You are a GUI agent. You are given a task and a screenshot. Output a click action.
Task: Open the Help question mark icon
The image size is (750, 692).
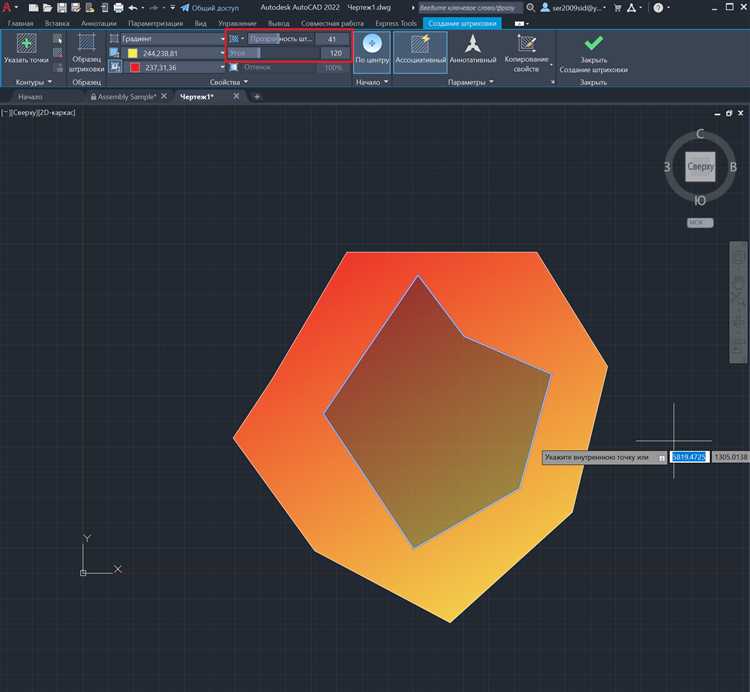(x=658, y=8)
